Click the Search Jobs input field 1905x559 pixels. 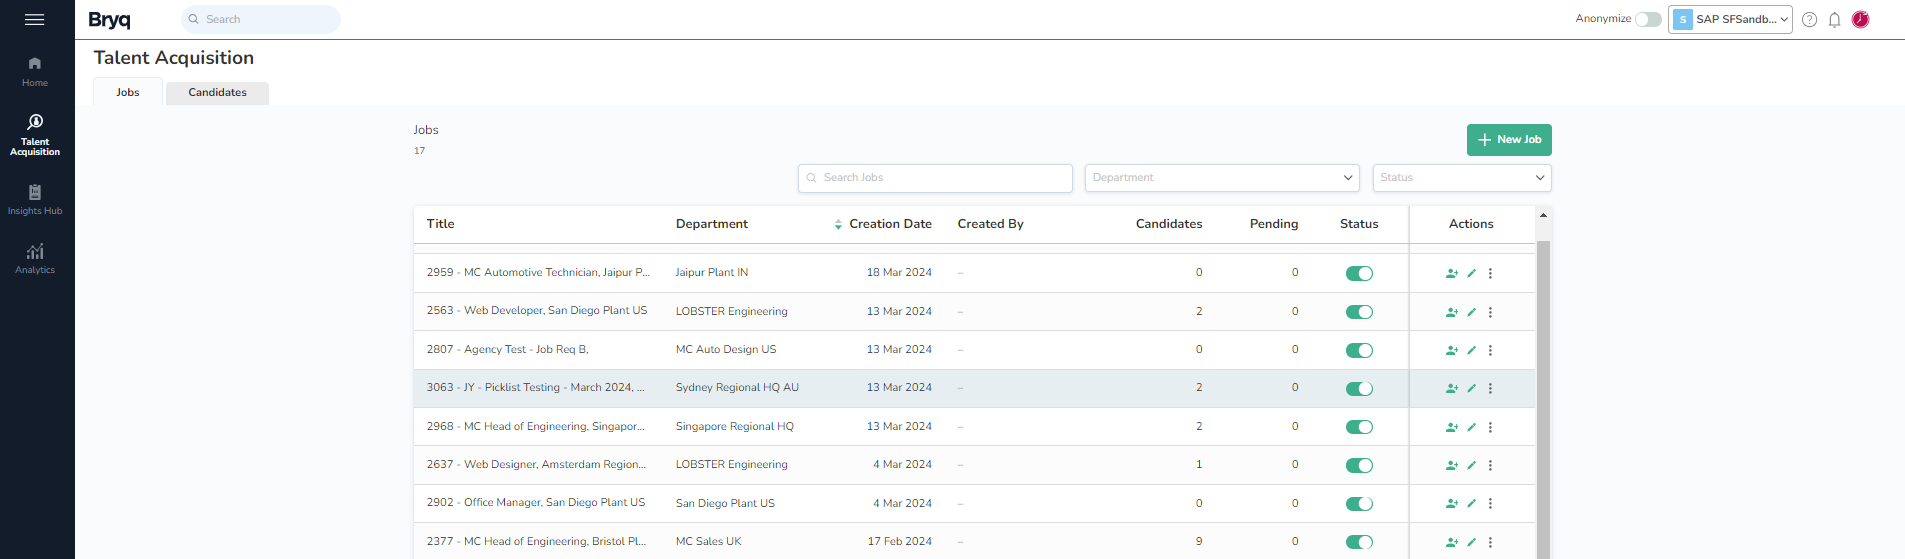(x=935, y=178)
